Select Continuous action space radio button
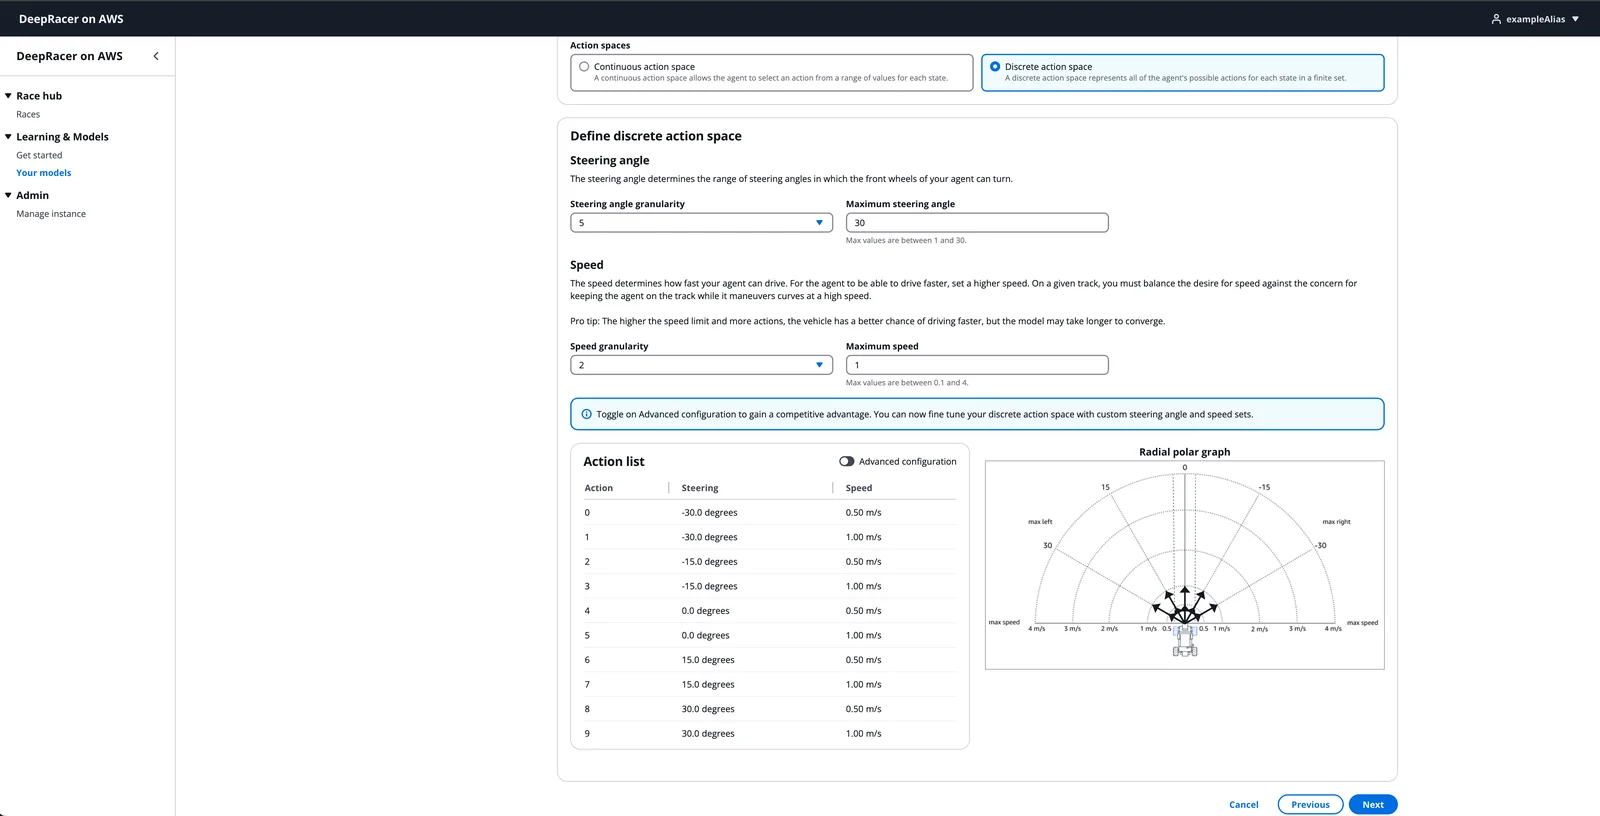Screen dimensions: 1600x816 pyautogui.click(x=584, y=67)
